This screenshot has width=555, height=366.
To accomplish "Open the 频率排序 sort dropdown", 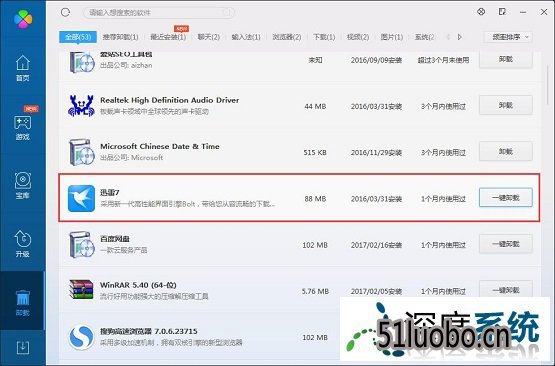I will click(x=508, y=37).
